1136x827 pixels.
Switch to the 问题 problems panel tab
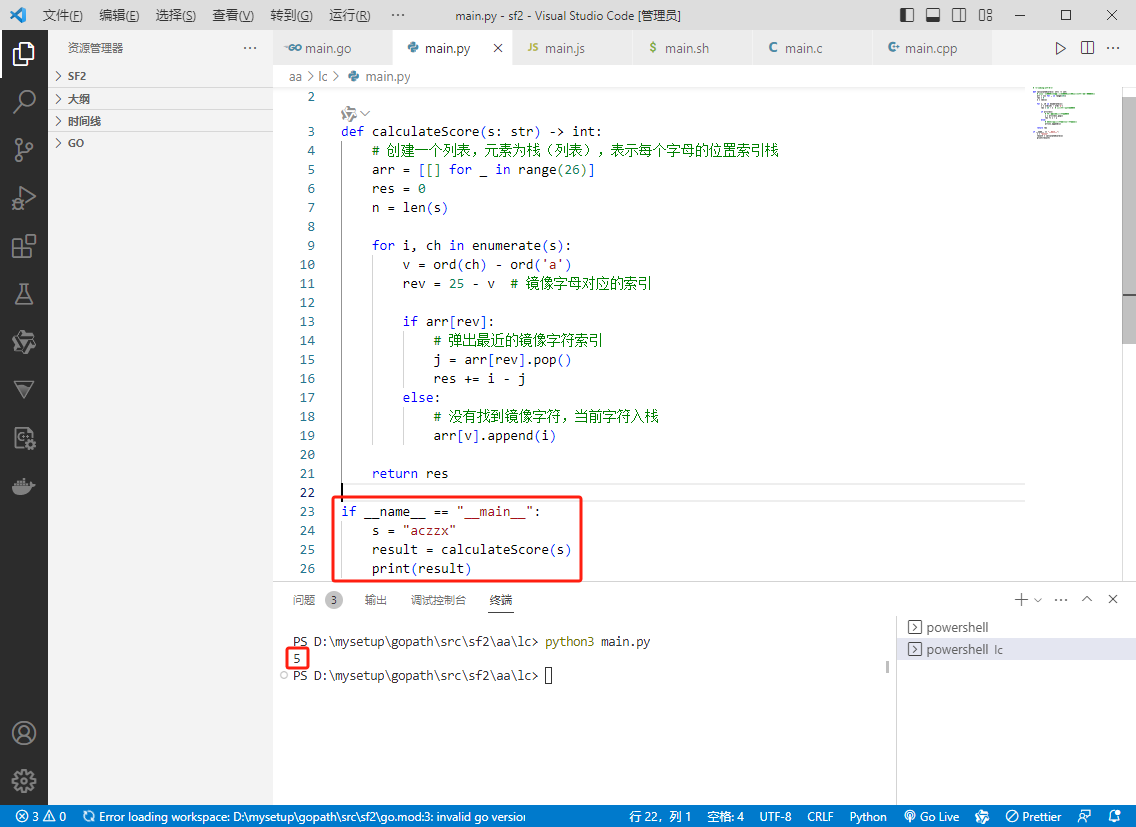click(x=304, y=600)
